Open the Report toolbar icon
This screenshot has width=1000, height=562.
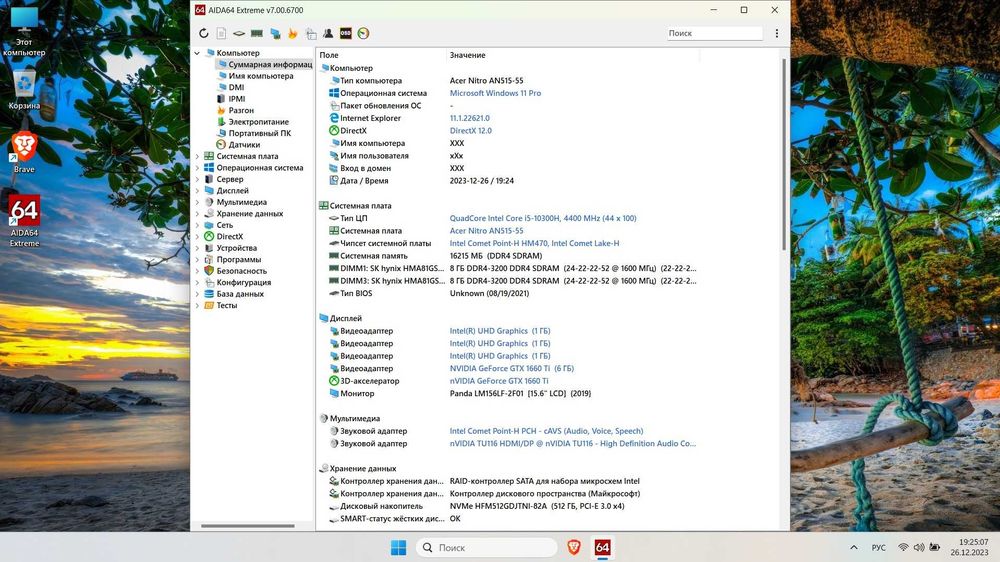click(x=221, y=33)
